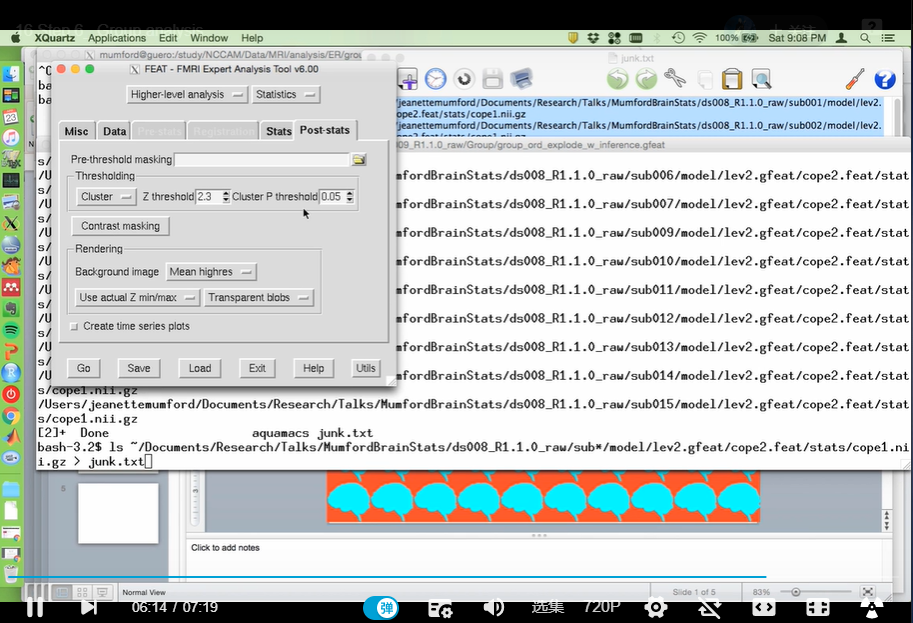913x623 pixels.
Task: Click the Z threshold value field
Action: [x=208, y=197]
